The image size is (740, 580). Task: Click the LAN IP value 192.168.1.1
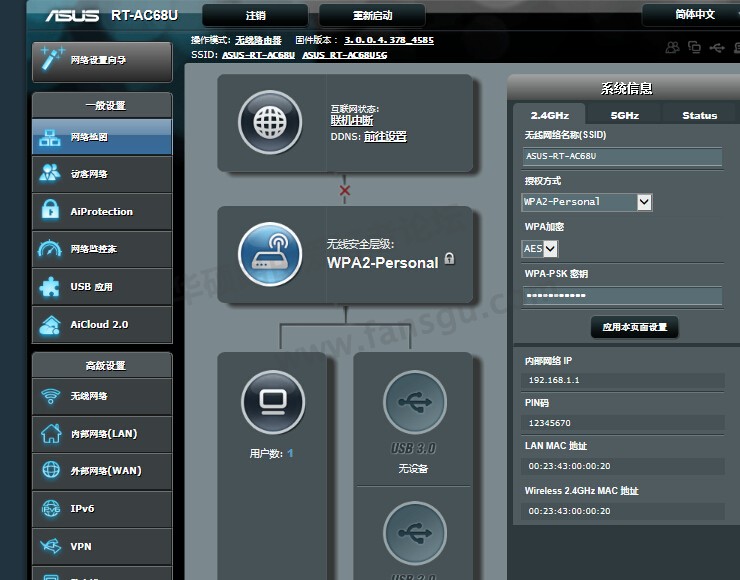click(554, 380)
